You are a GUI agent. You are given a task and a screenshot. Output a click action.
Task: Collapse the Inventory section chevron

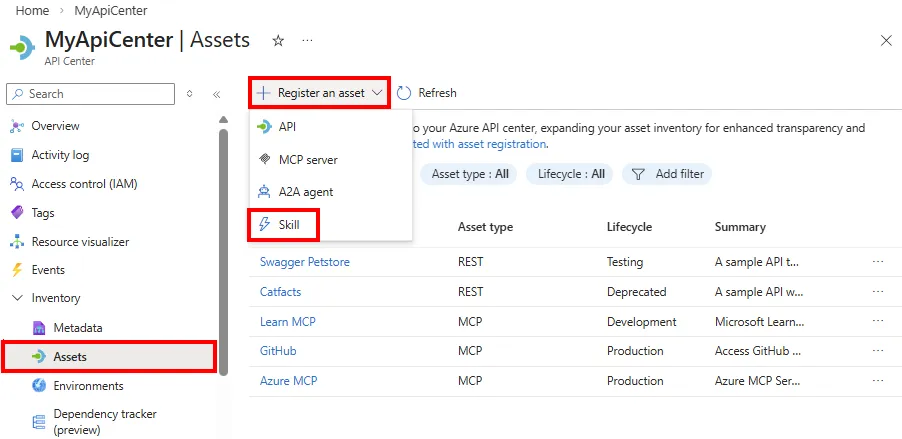[16, 298]
